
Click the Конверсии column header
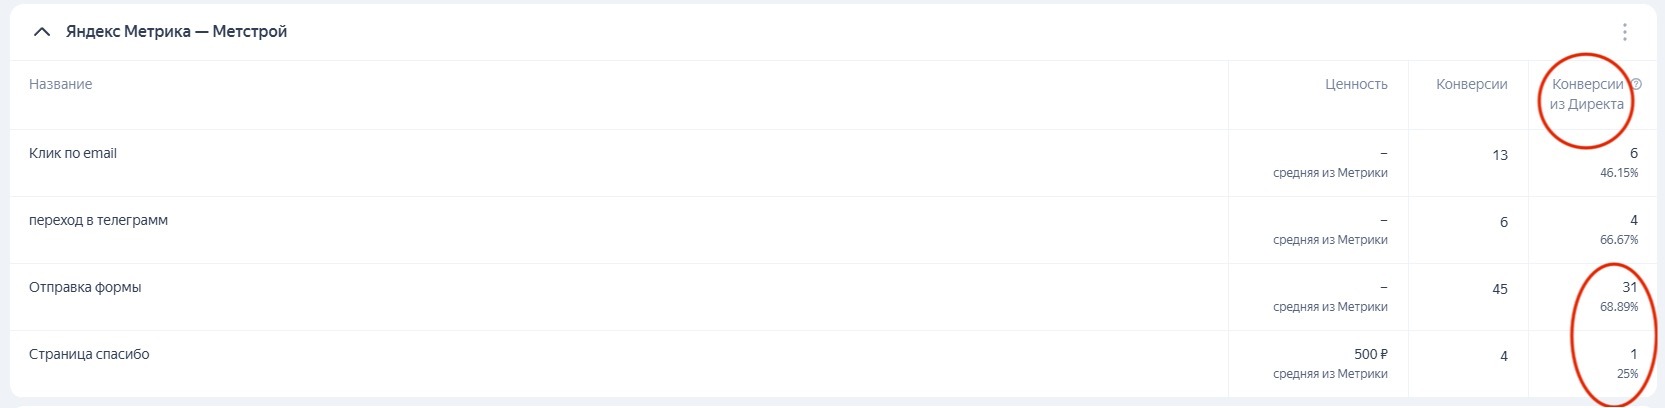click(x=1471, y=85)
